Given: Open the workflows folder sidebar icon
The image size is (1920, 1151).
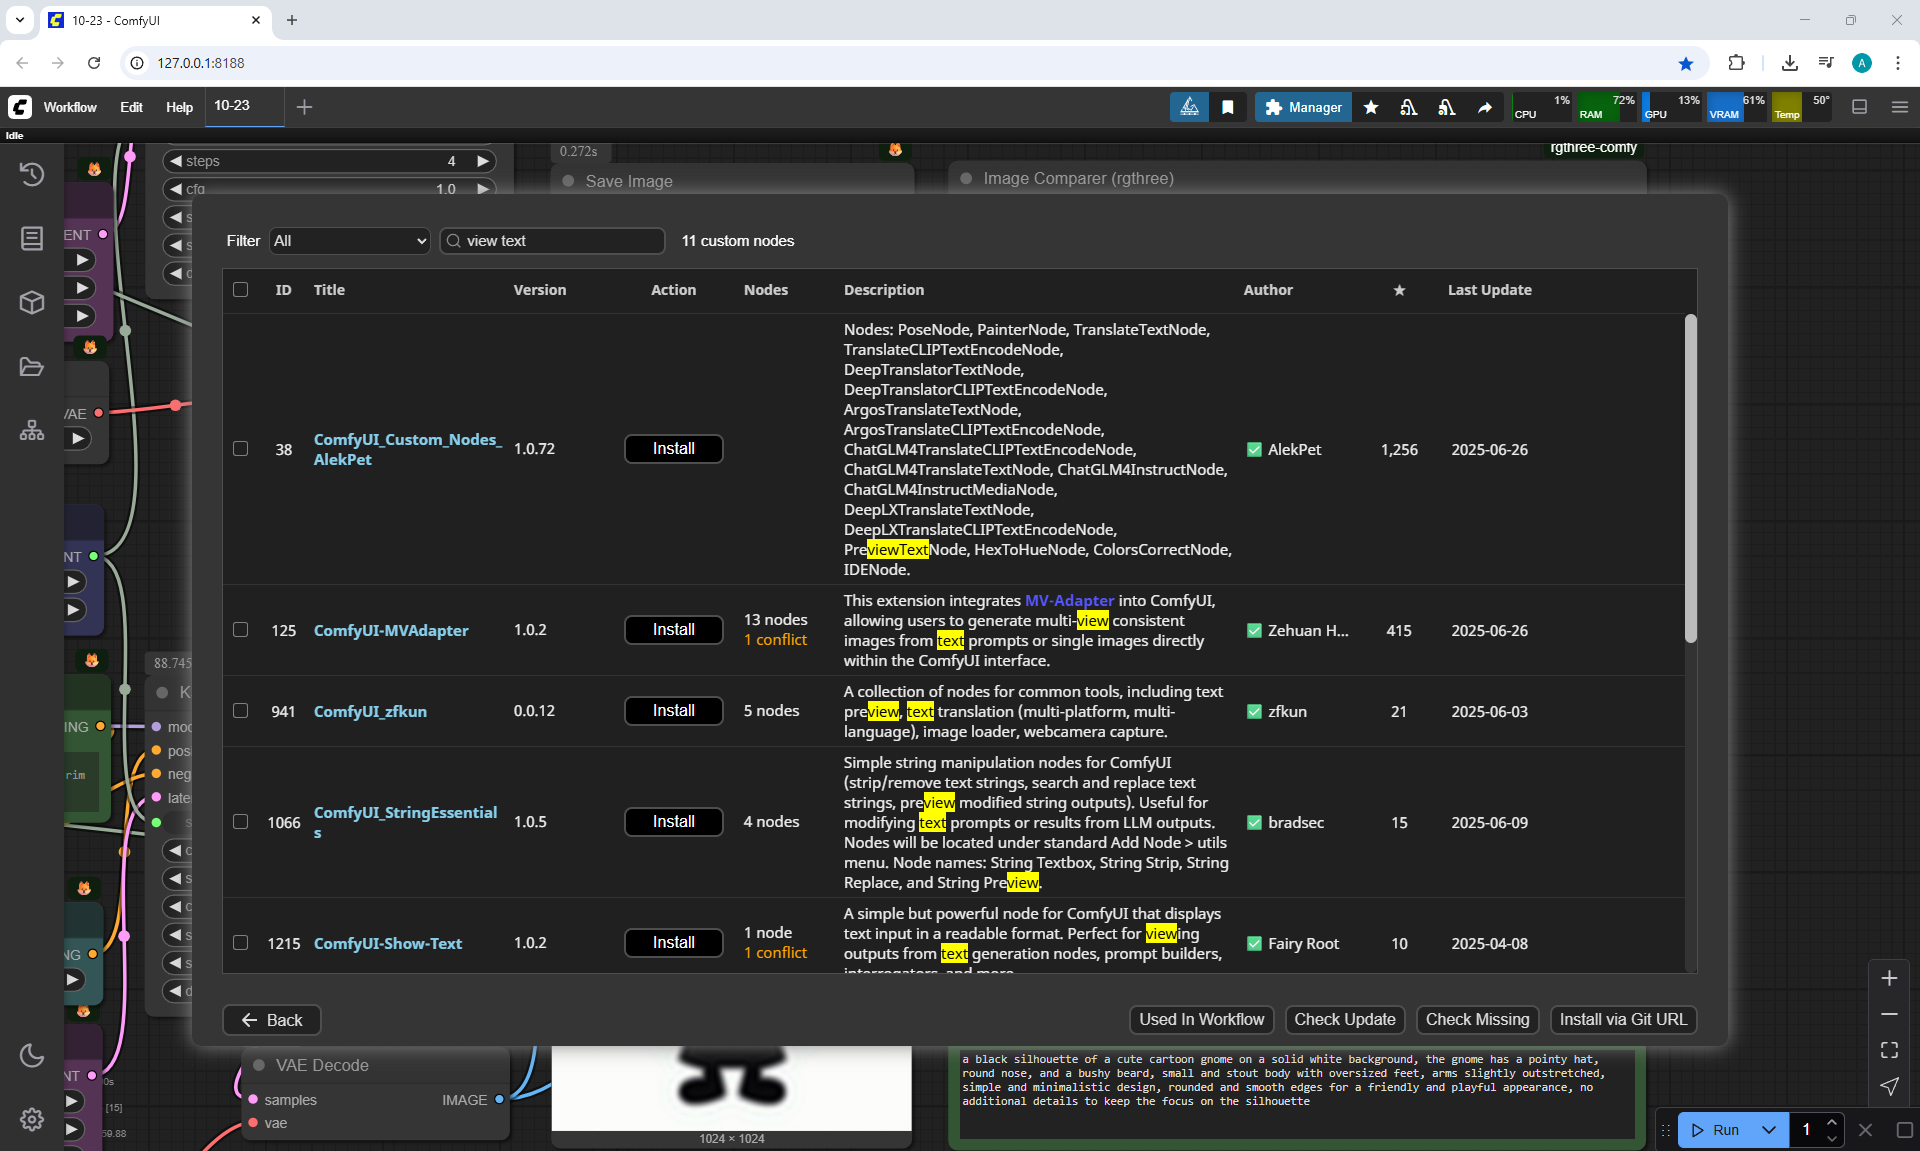Looking at the screenshot, I should (x=32, y=367).
